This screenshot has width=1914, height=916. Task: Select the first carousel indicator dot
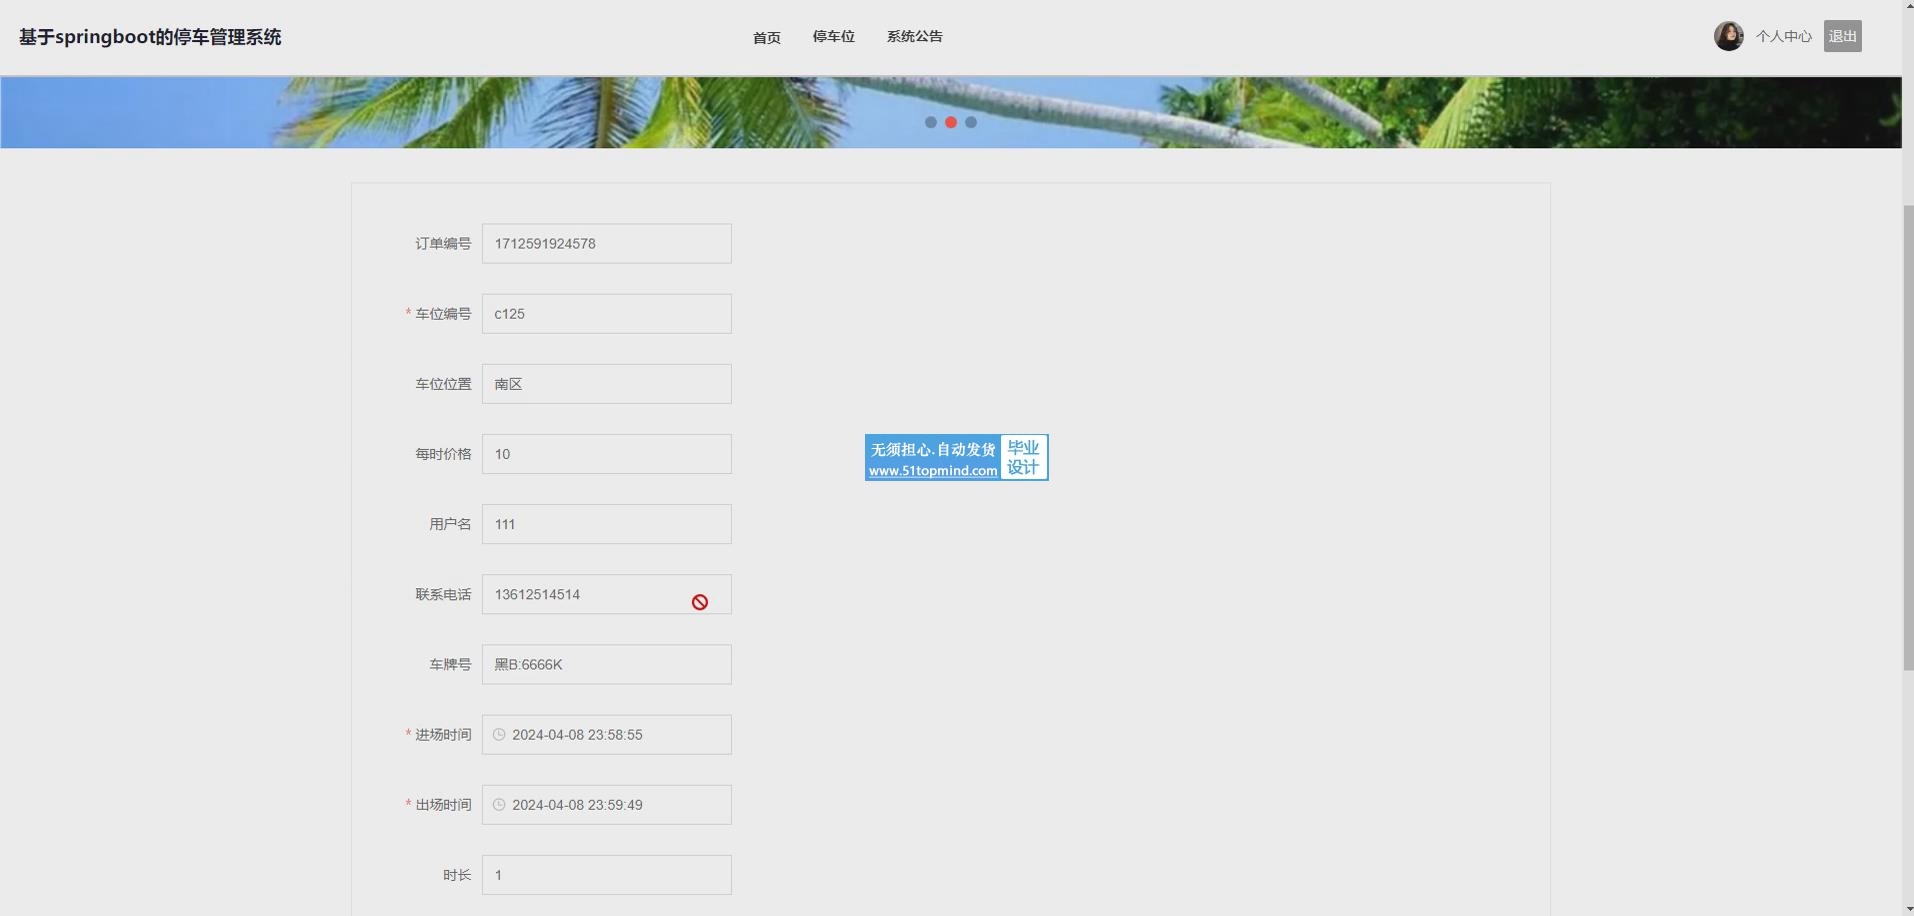pyautogui.click(x=931, y=122)
